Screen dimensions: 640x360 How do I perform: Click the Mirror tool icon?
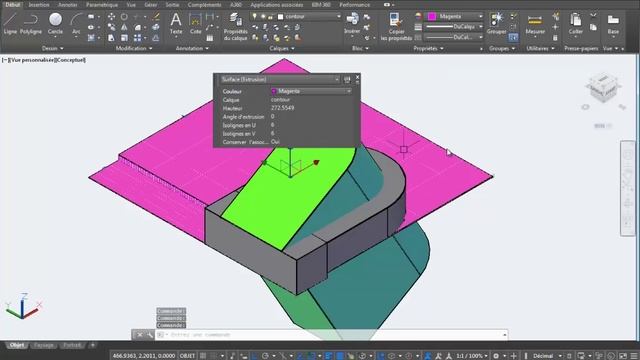pos(124,27)
